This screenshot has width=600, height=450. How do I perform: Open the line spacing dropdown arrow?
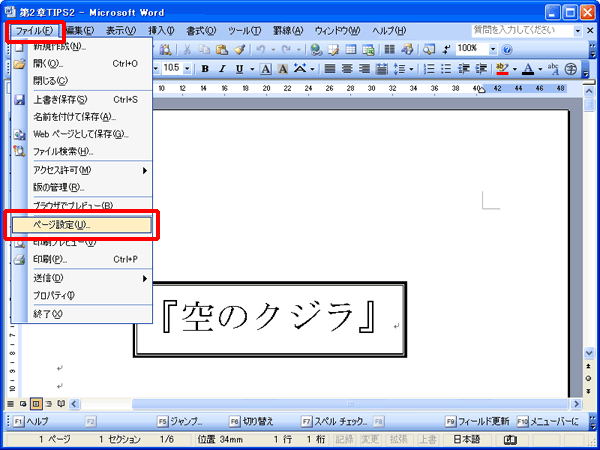point(411,69)
